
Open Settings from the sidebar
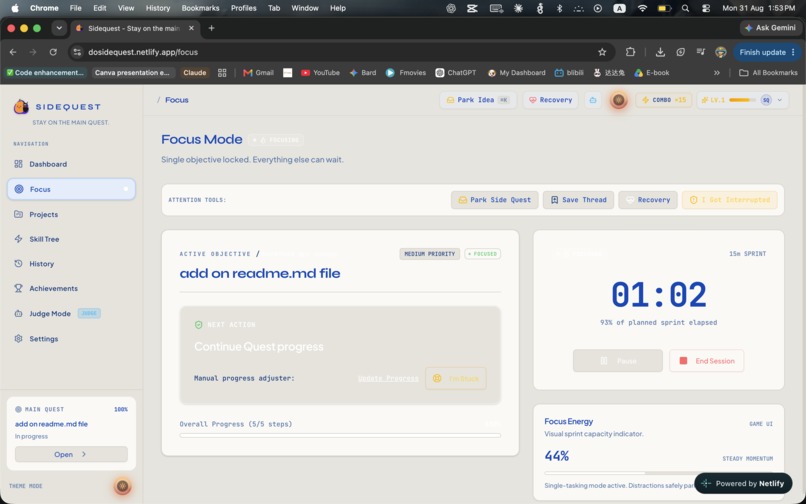[71, 339]
